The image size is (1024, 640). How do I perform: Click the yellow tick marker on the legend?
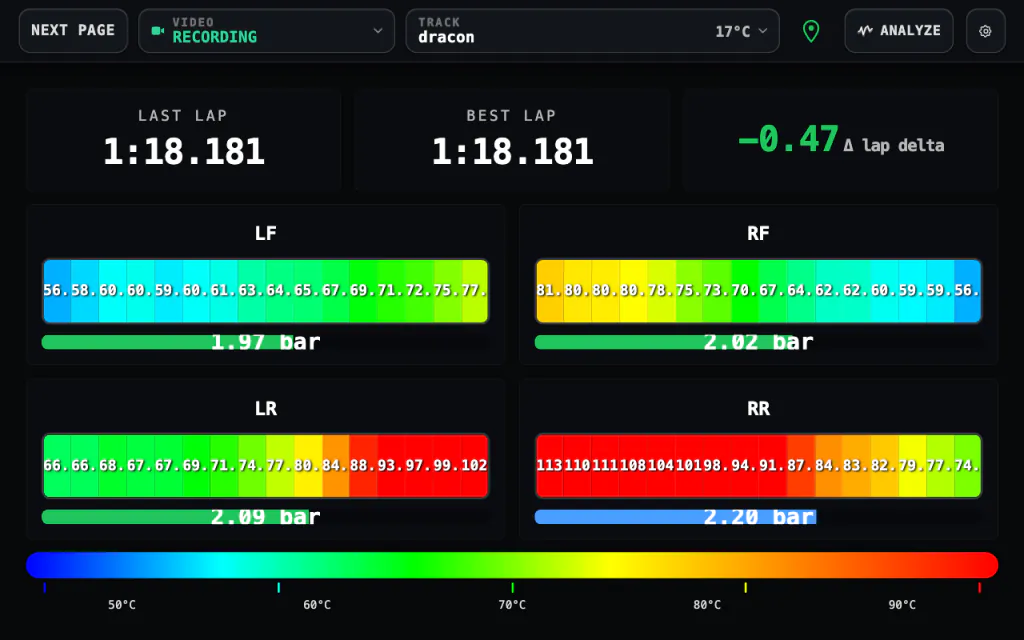(745, 588)
